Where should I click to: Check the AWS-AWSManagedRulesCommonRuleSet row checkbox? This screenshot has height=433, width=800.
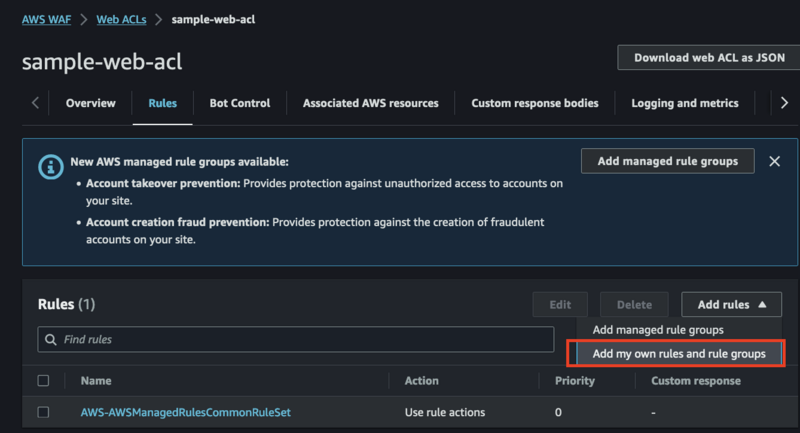click(43, 412)
